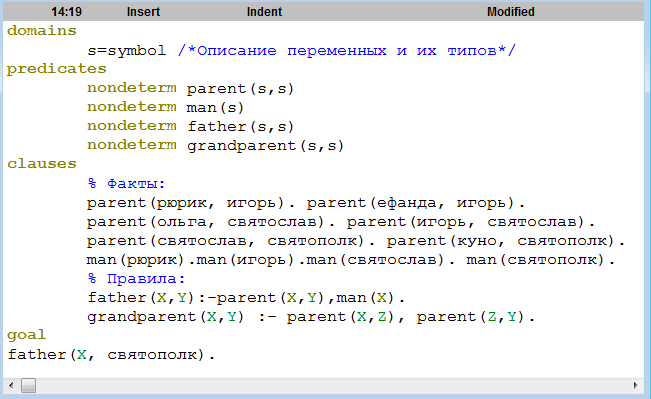The width and height of the screenshot is (651, 399).
Task: Click the fact 'man(рюрик).'
Action: point(140,260)
